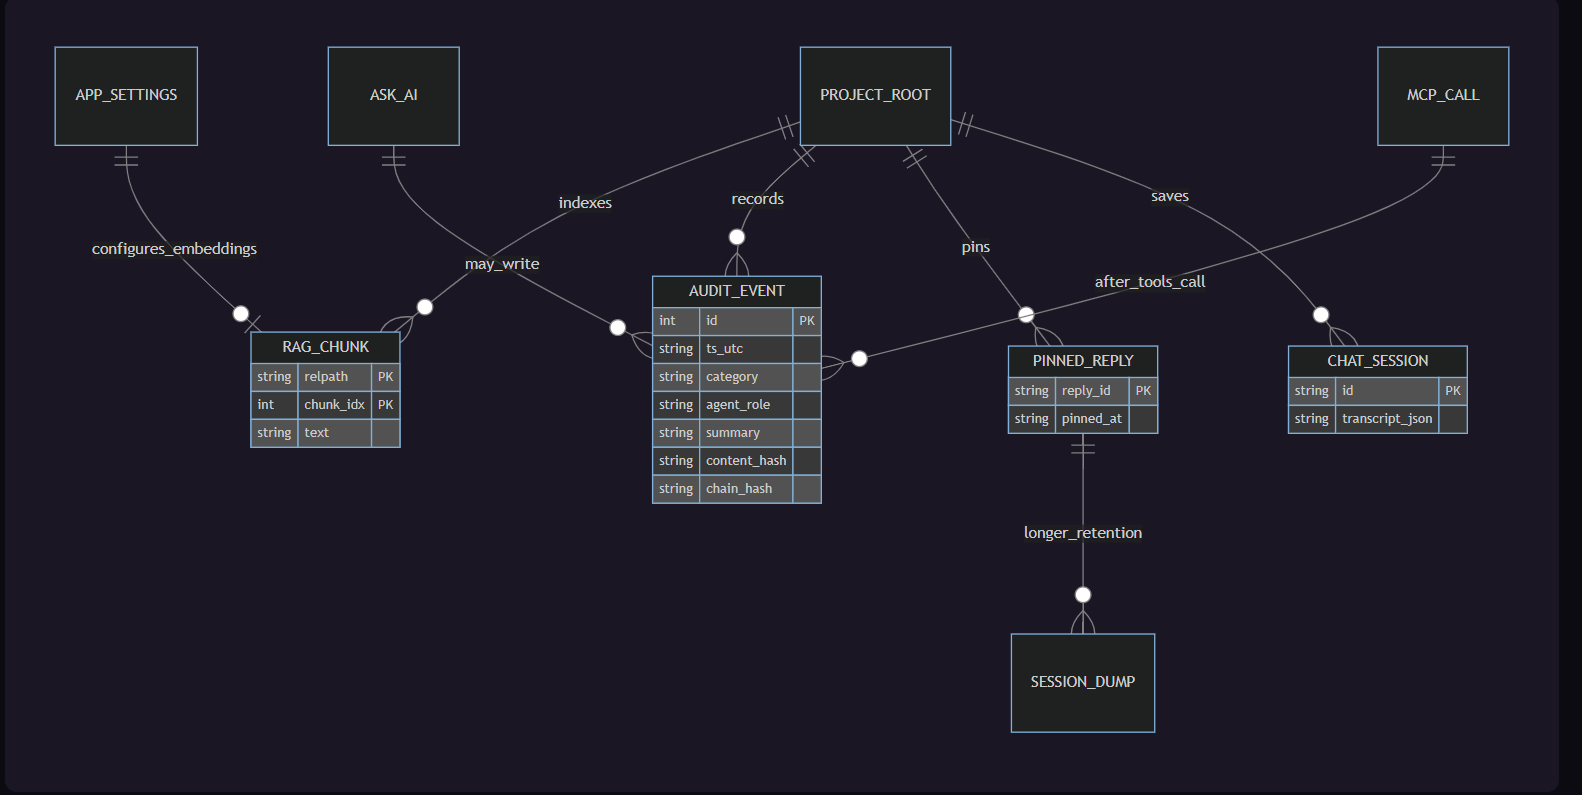Click the longer_retention relationship label

(x=1083, y=533)
